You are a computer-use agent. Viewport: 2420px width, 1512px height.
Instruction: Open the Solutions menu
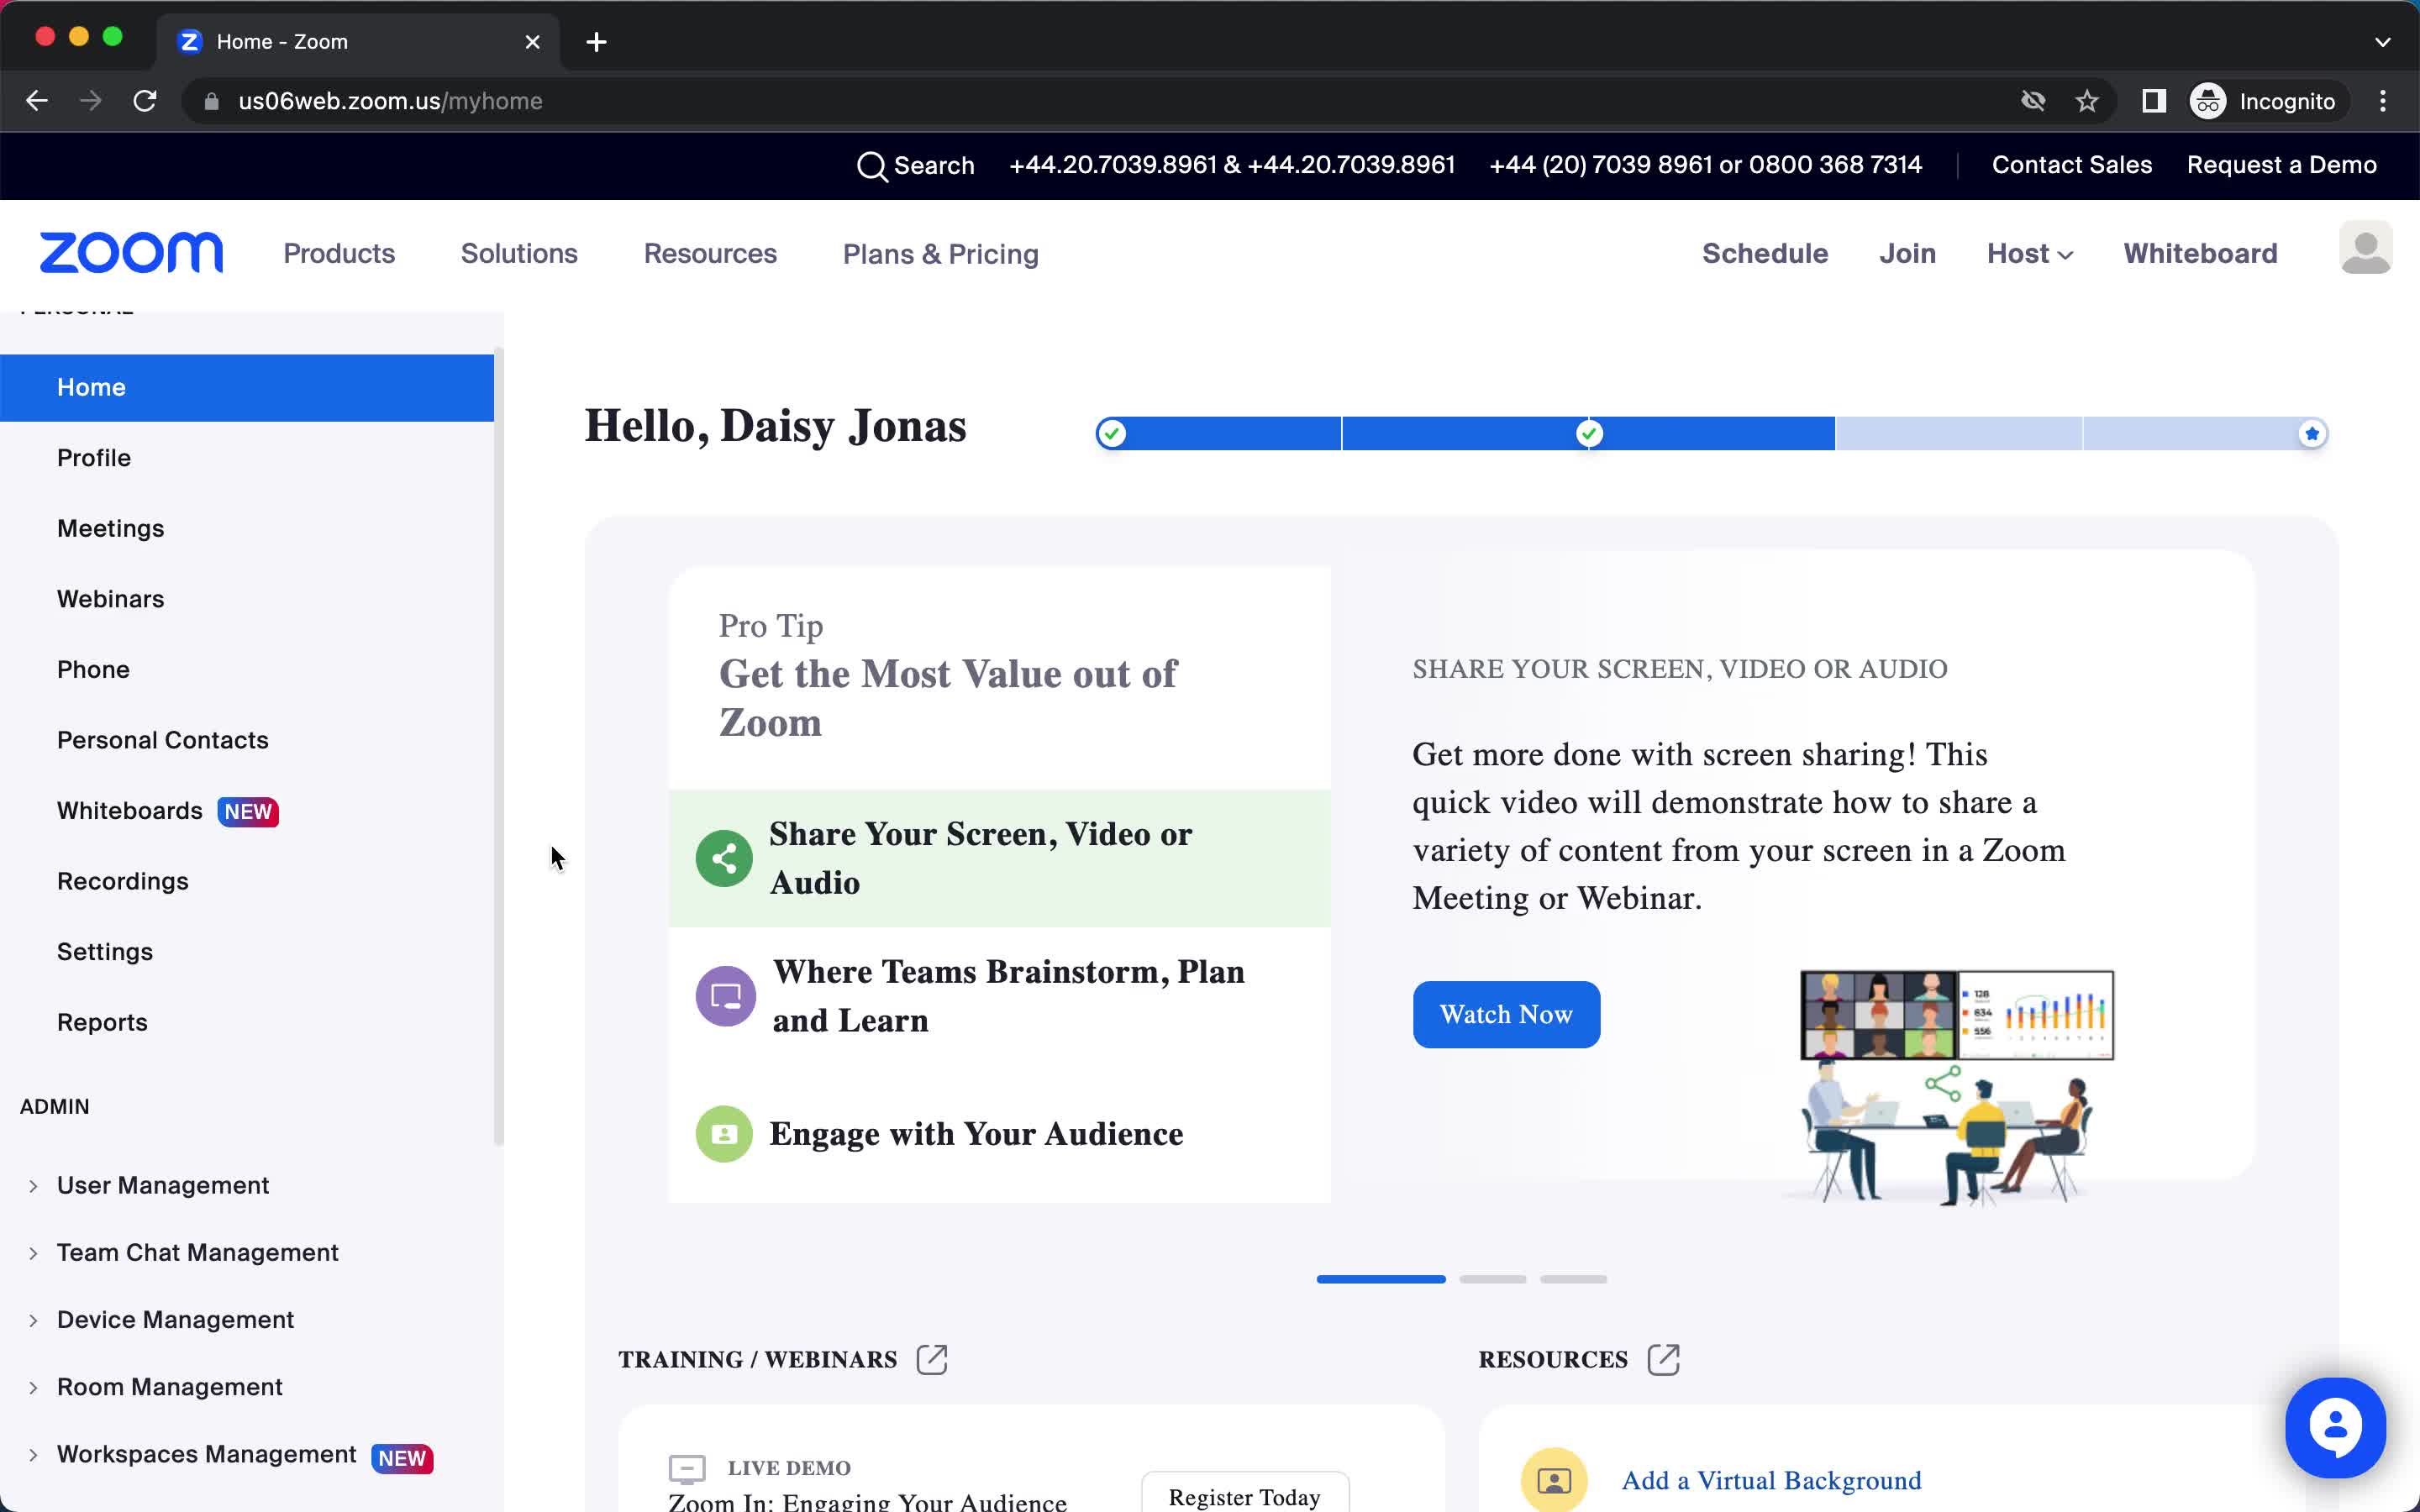519,254
